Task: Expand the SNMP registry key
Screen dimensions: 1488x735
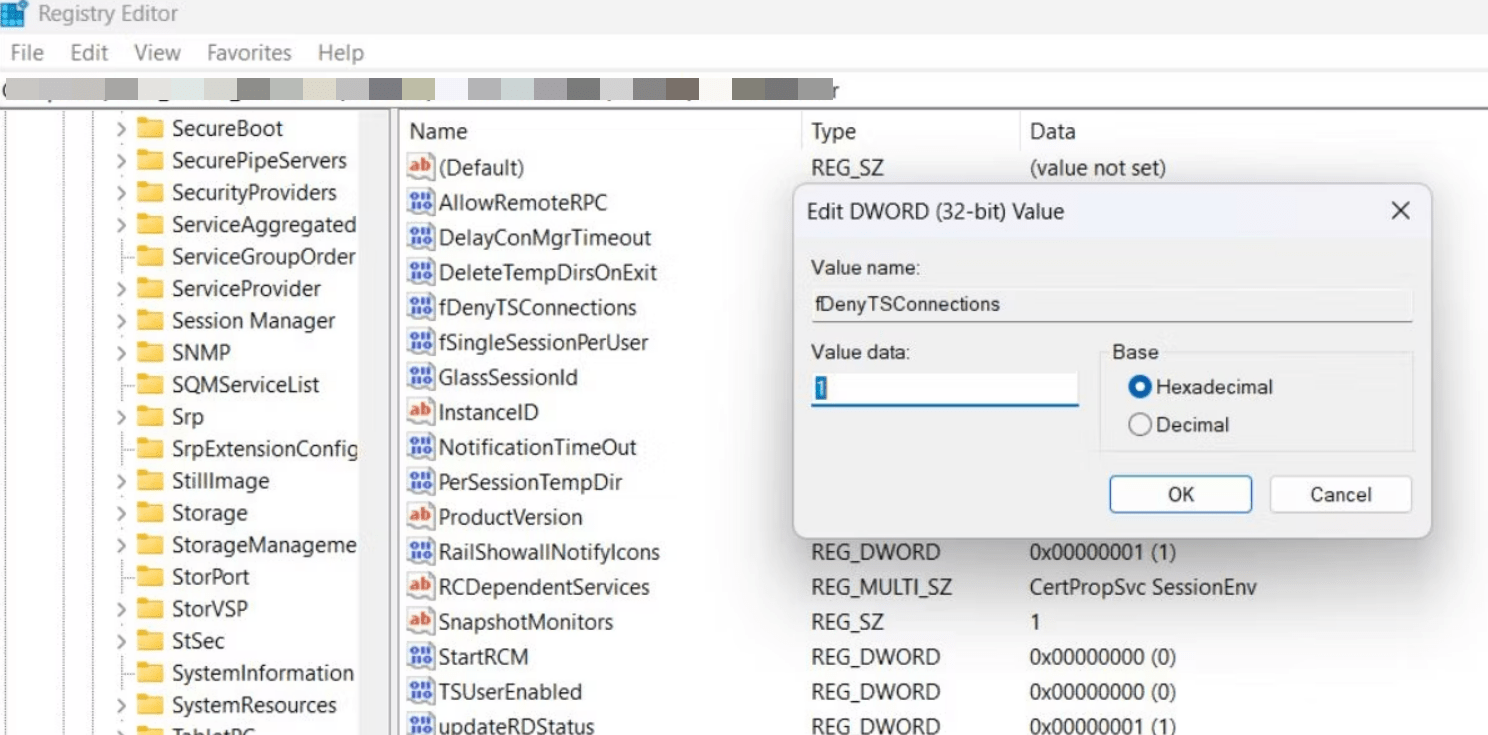Action: [x=121, y=353]
